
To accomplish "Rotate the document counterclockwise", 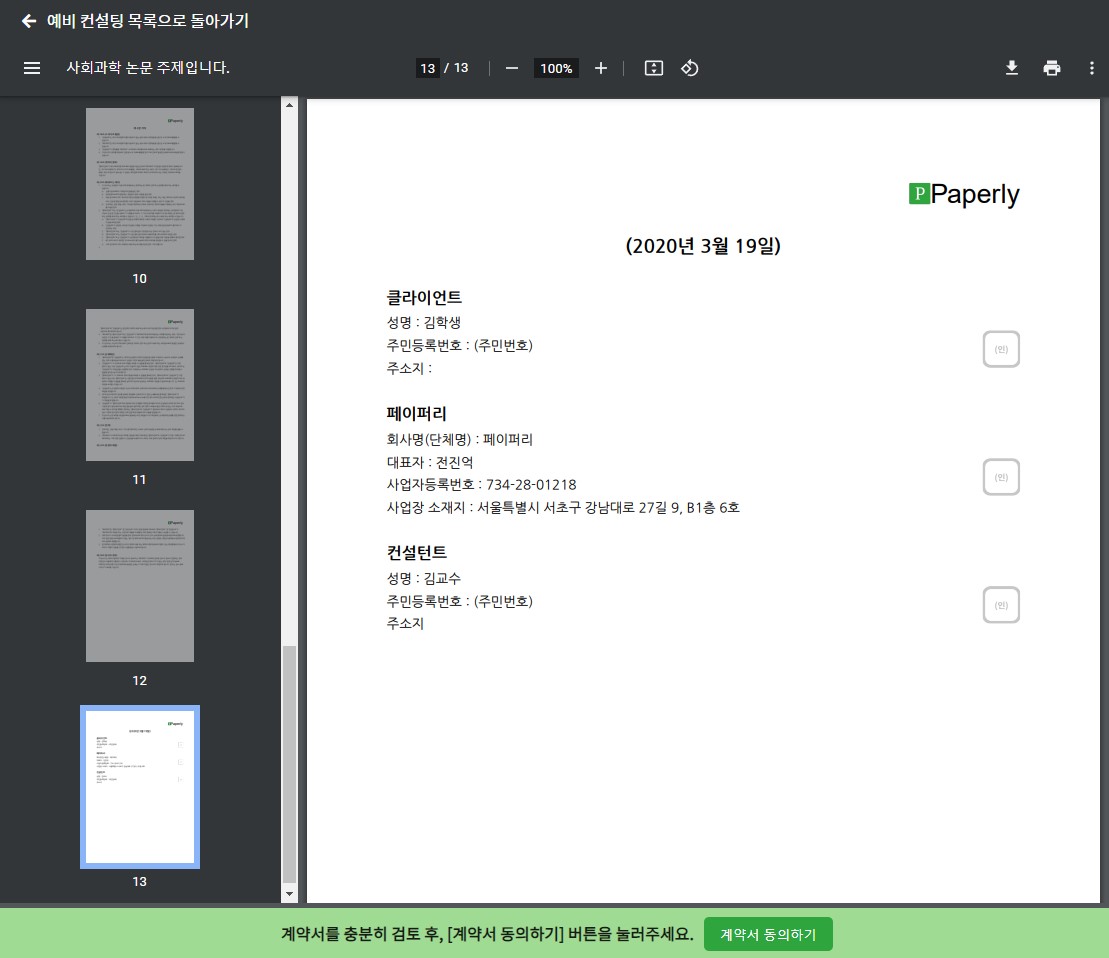I will point(689,68).
